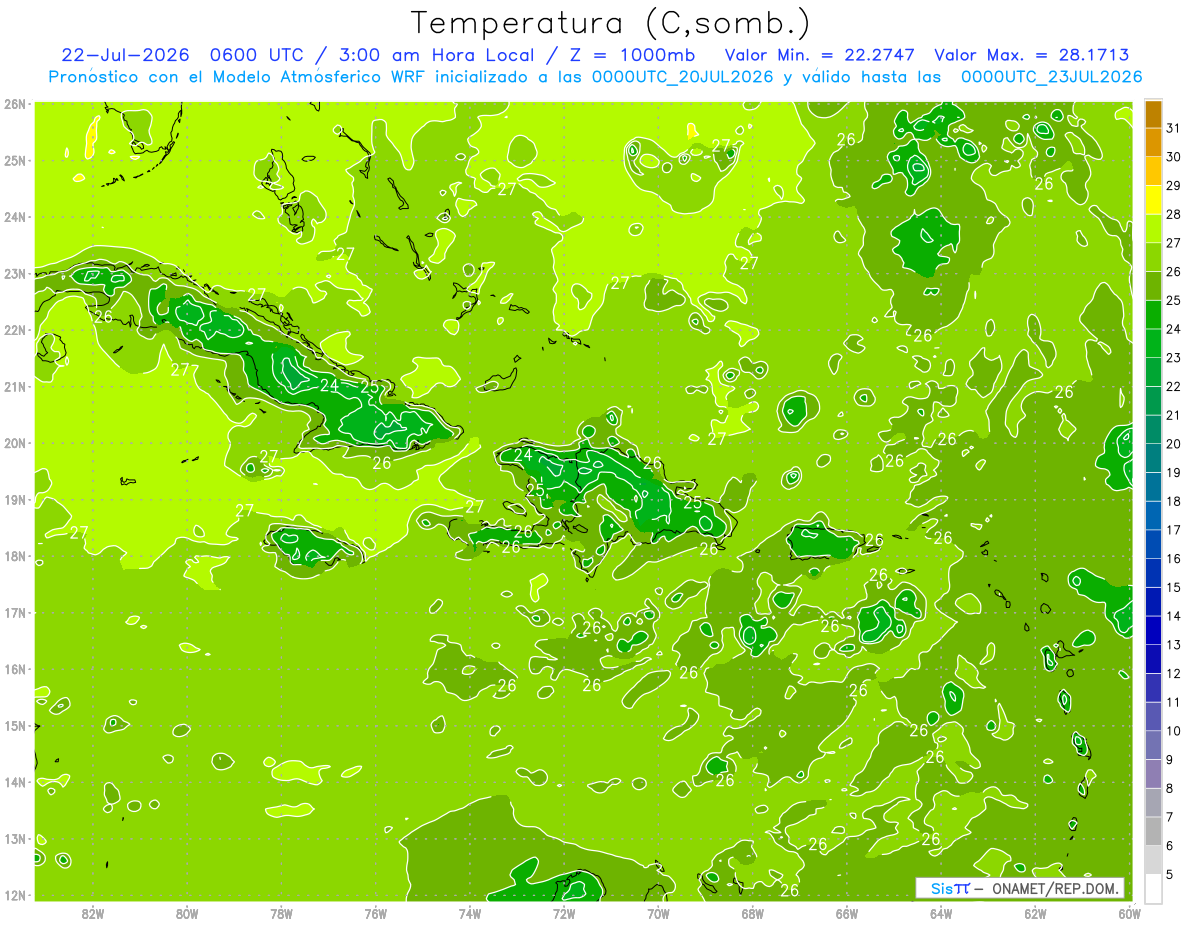Click the 62W longitude axis label

pyautogui.click(x=1035, y=913)
